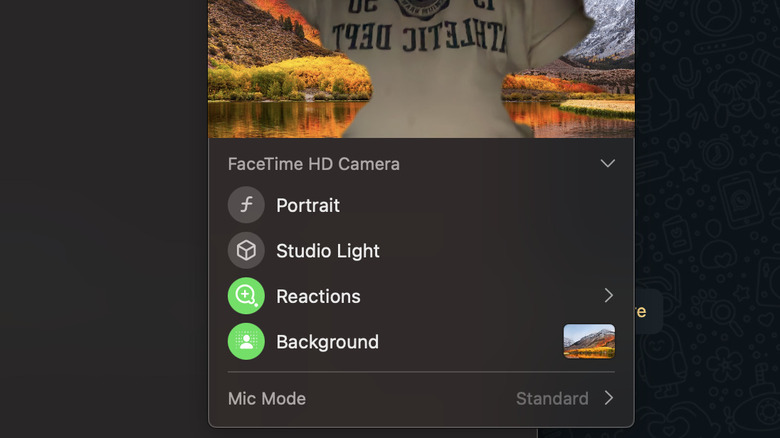
Task: Enable Studio Light via its label
Action: click(x=328, y=251)
